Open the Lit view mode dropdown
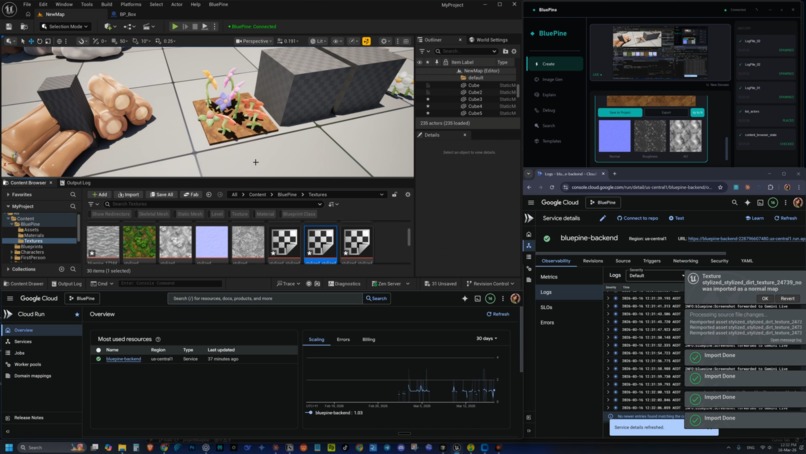 click(x=319, y=41)
